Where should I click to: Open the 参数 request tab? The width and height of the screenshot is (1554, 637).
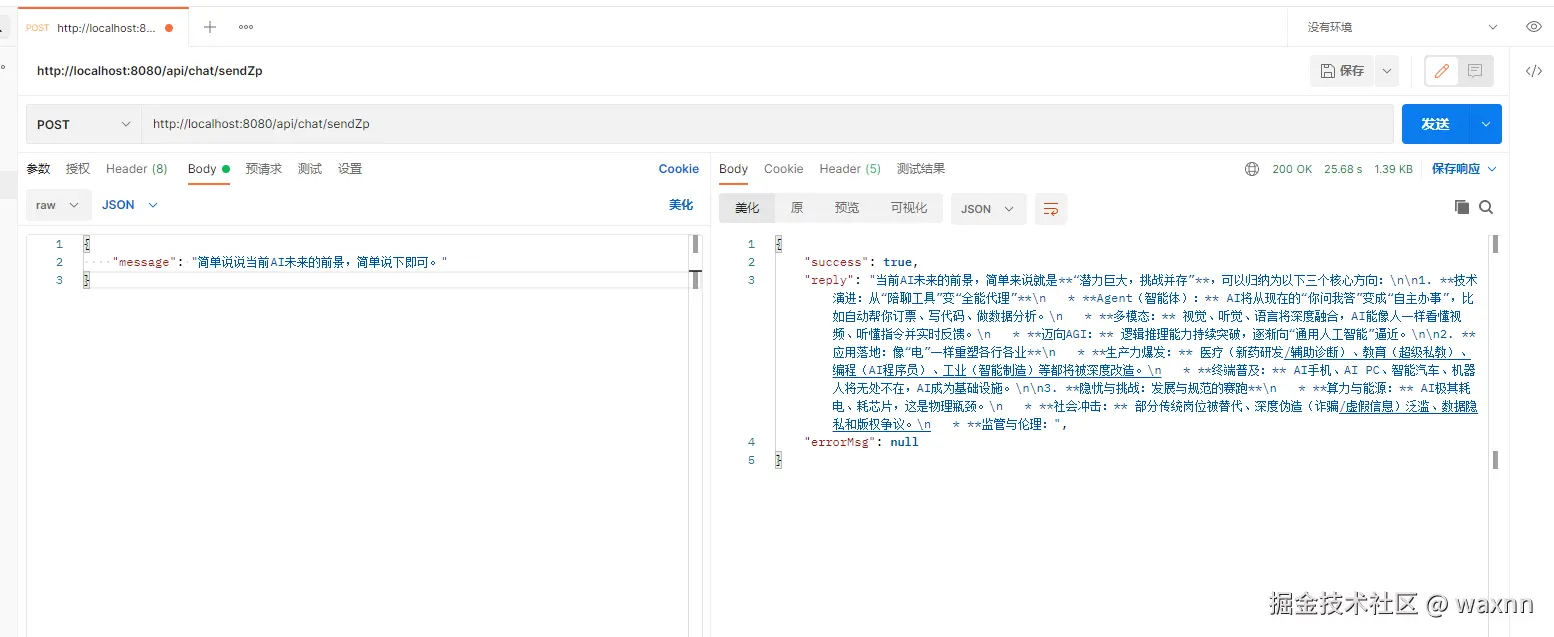click(38, 169)
